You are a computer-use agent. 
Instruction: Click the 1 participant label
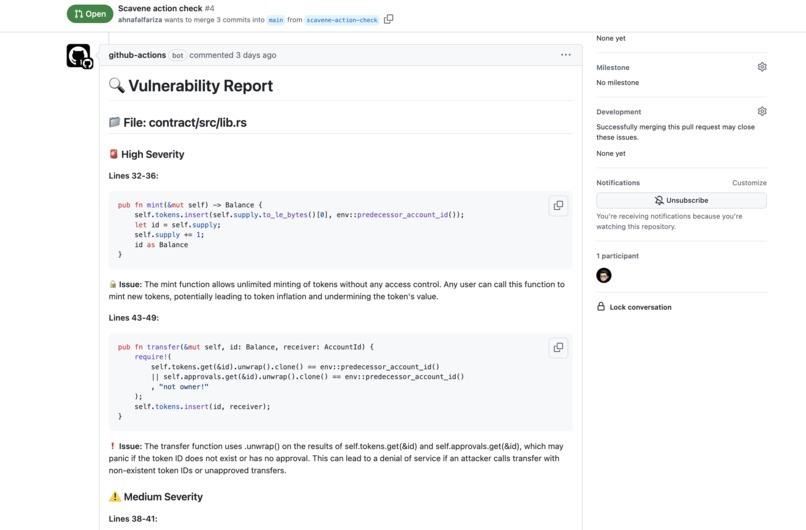617,255
